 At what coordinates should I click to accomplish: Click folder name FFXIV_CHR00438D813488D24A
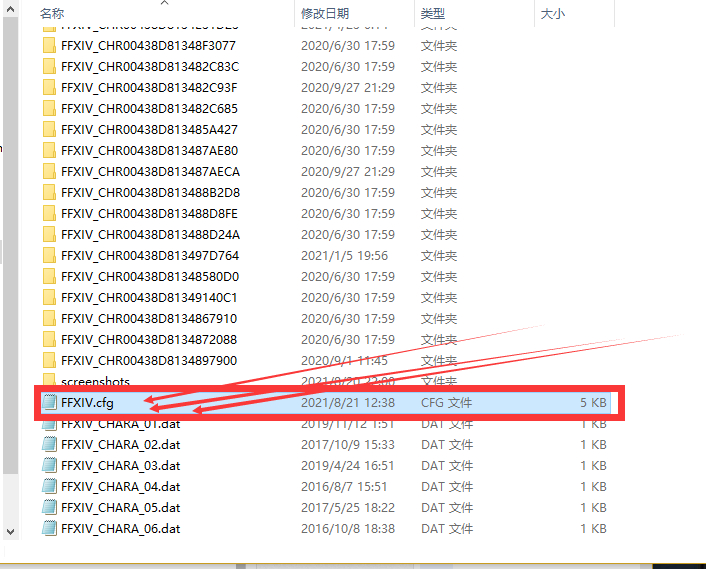point(150,235)
